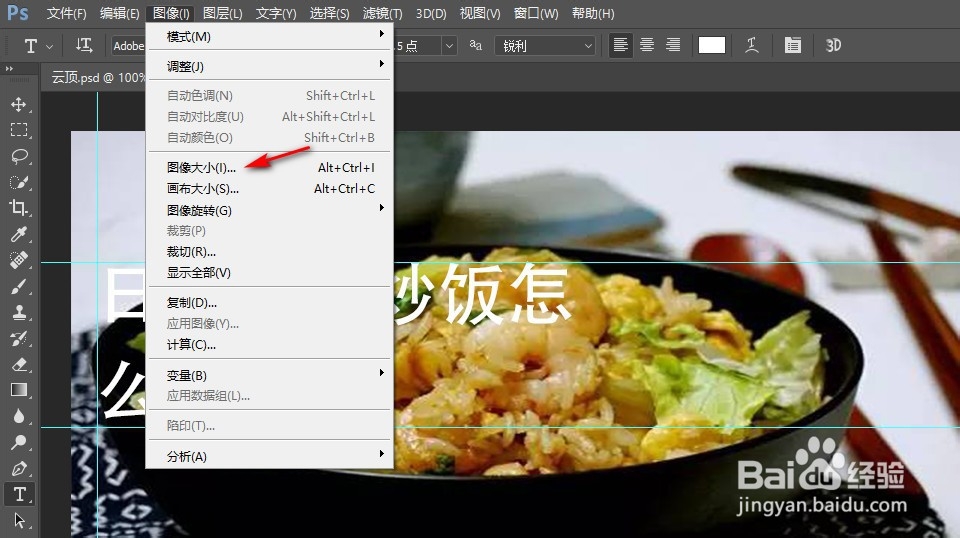Center align text
This screenshot has width=960, height=538.
647,45
